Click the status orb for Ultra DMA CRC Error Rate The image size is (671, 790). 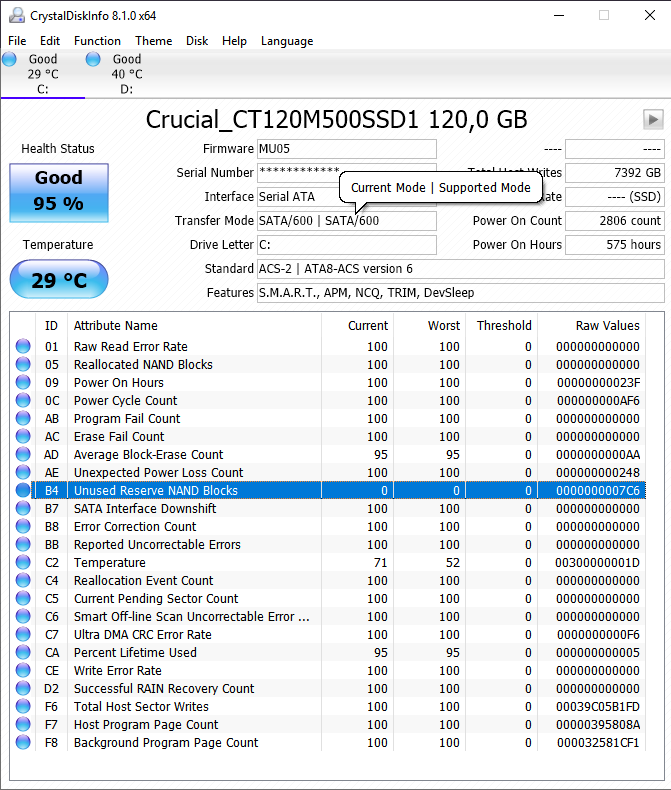coord(23,634)
